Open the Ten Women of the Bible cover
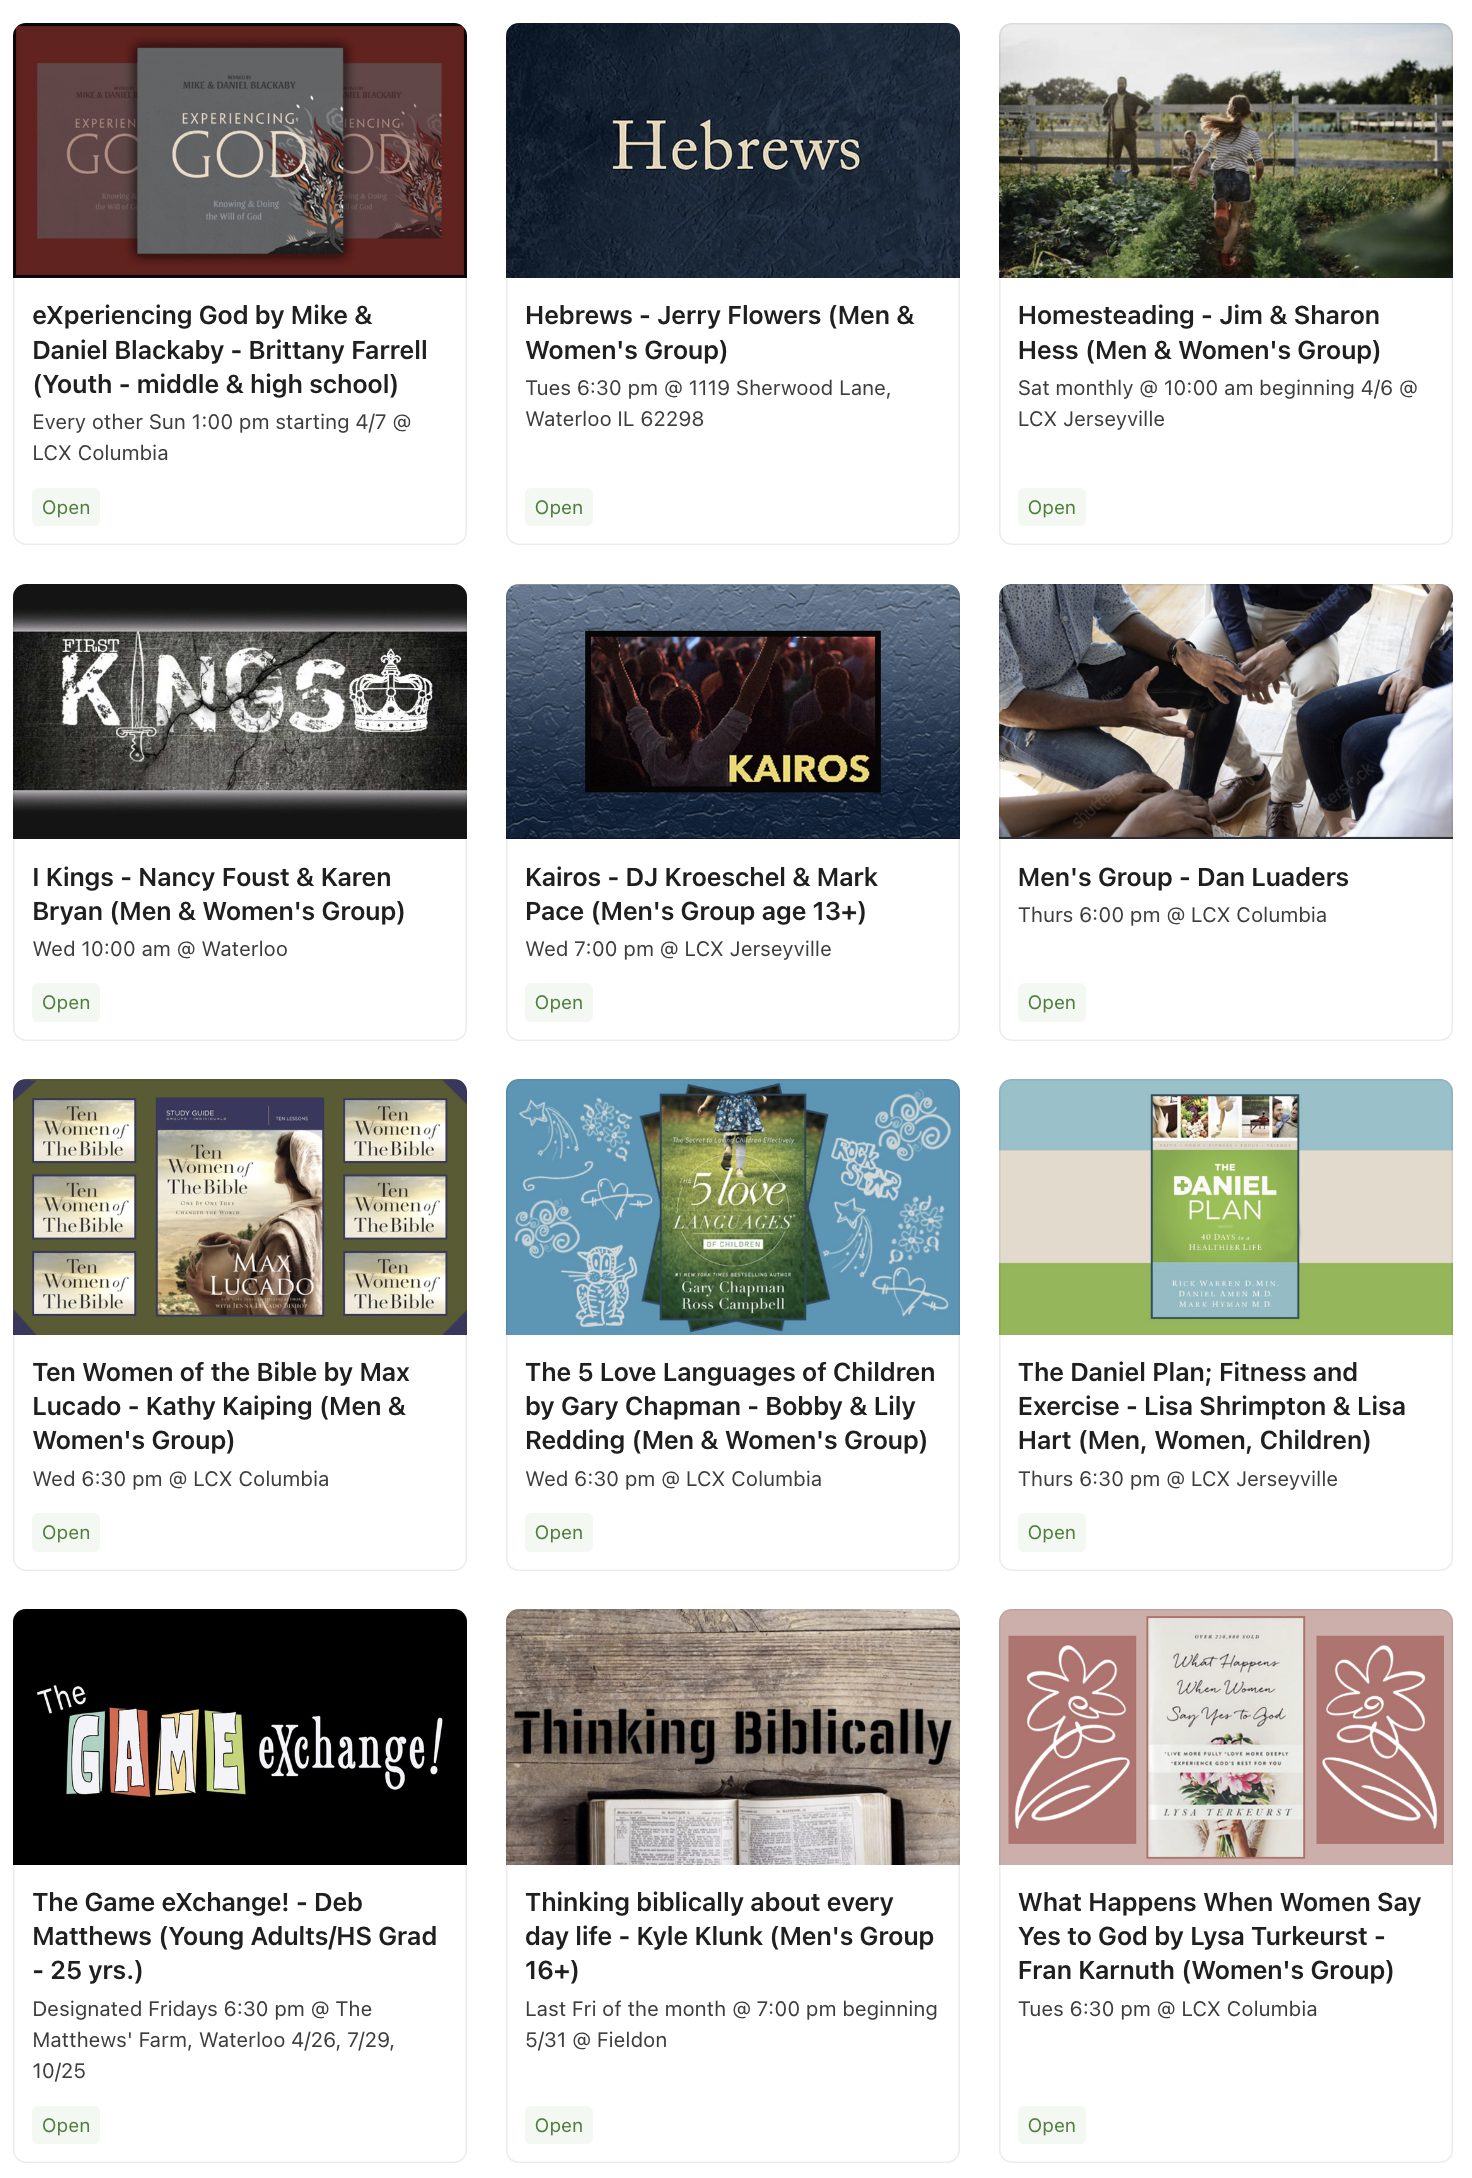 click(x=240, y=1207)
